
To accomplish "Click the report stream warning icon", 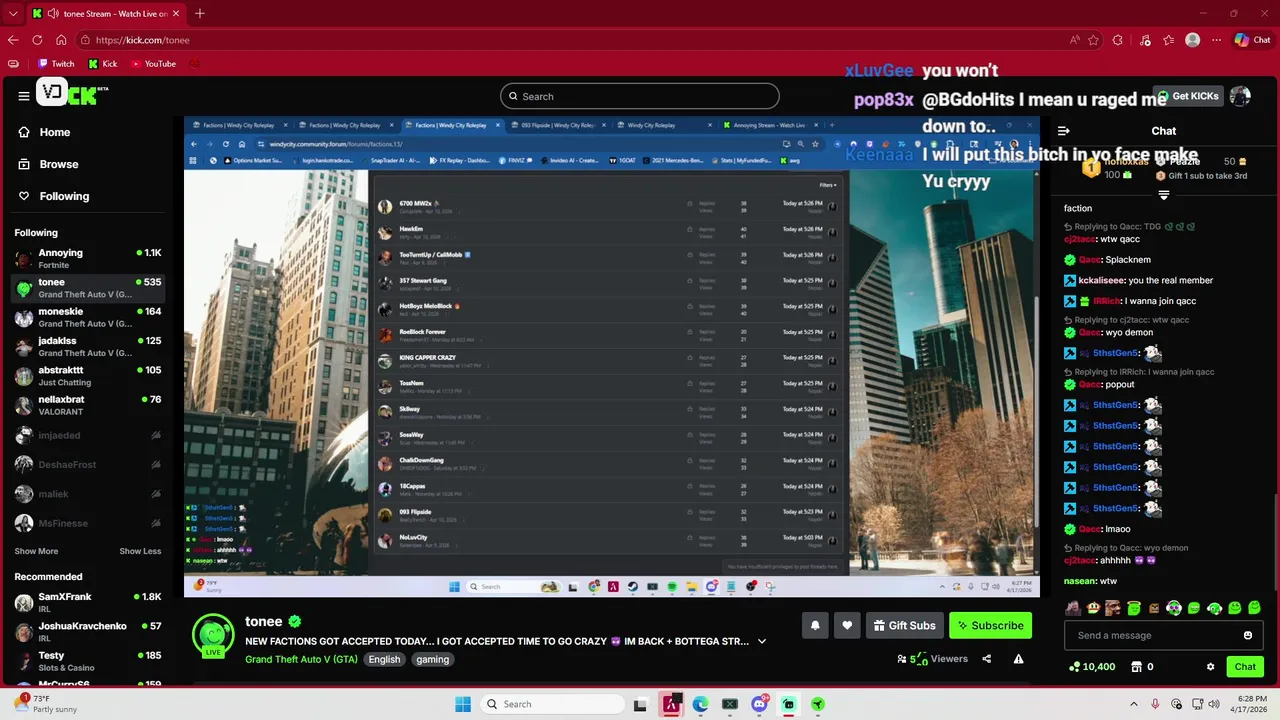I will (x=1018, y=659).
